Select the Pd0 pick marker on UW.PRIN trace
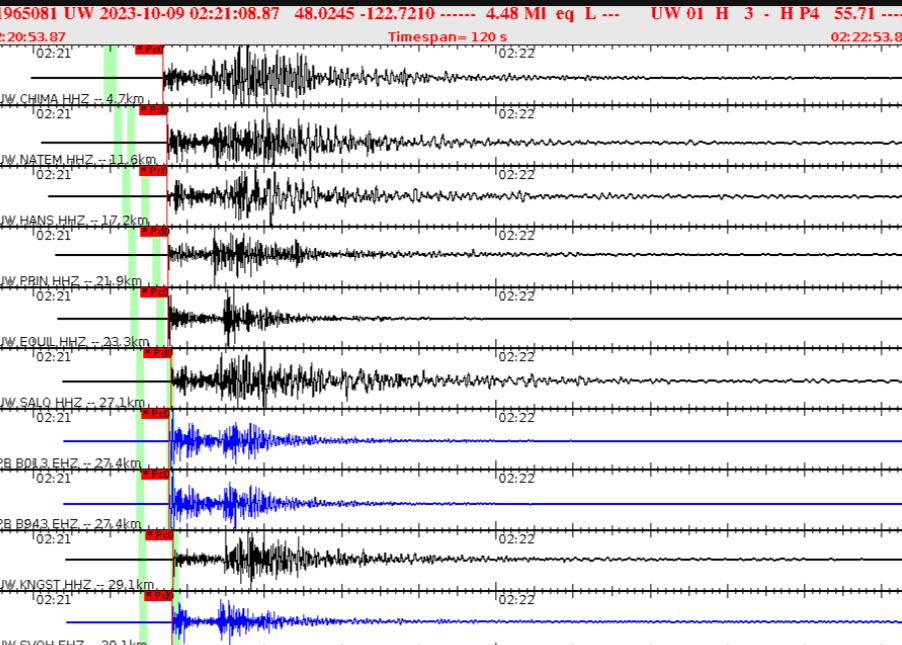The image size is (902, 645). click(x=153, y=232)
